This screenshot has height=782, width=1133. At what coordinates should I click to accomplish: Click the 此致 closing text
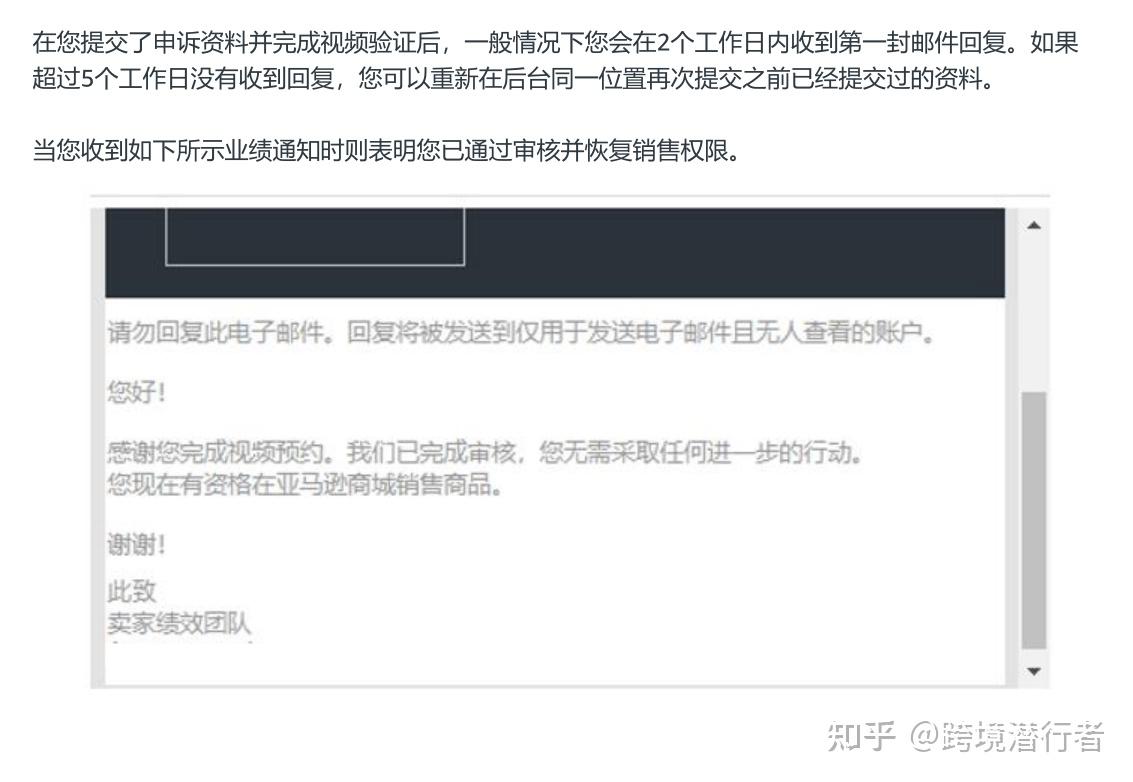coord(132,591)
